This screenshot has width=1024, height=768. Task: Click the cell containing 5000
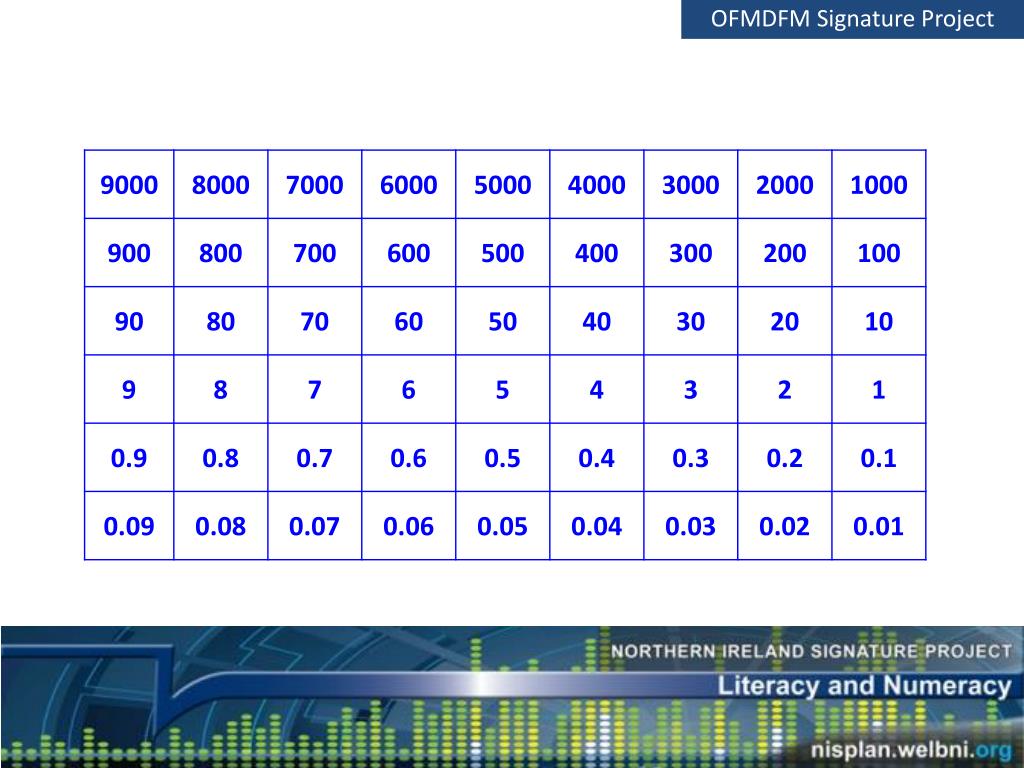pyautogui.click(x=503, y=185)
